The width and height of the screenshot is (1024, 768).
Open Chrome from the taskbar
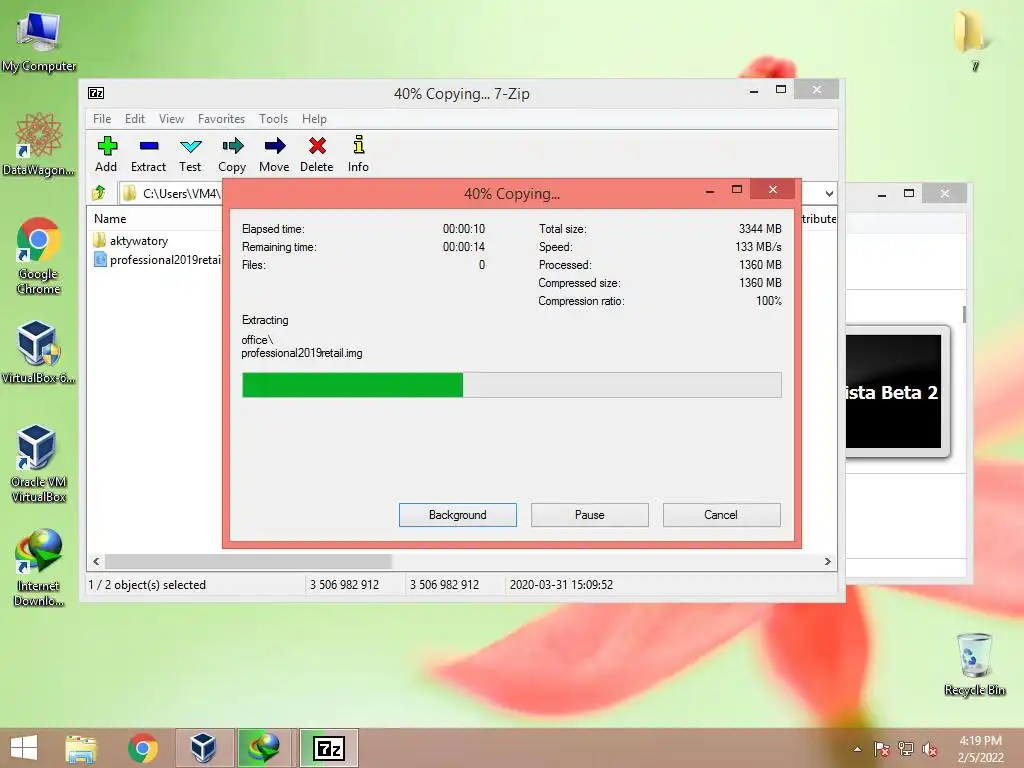click(x=142, y=748)
